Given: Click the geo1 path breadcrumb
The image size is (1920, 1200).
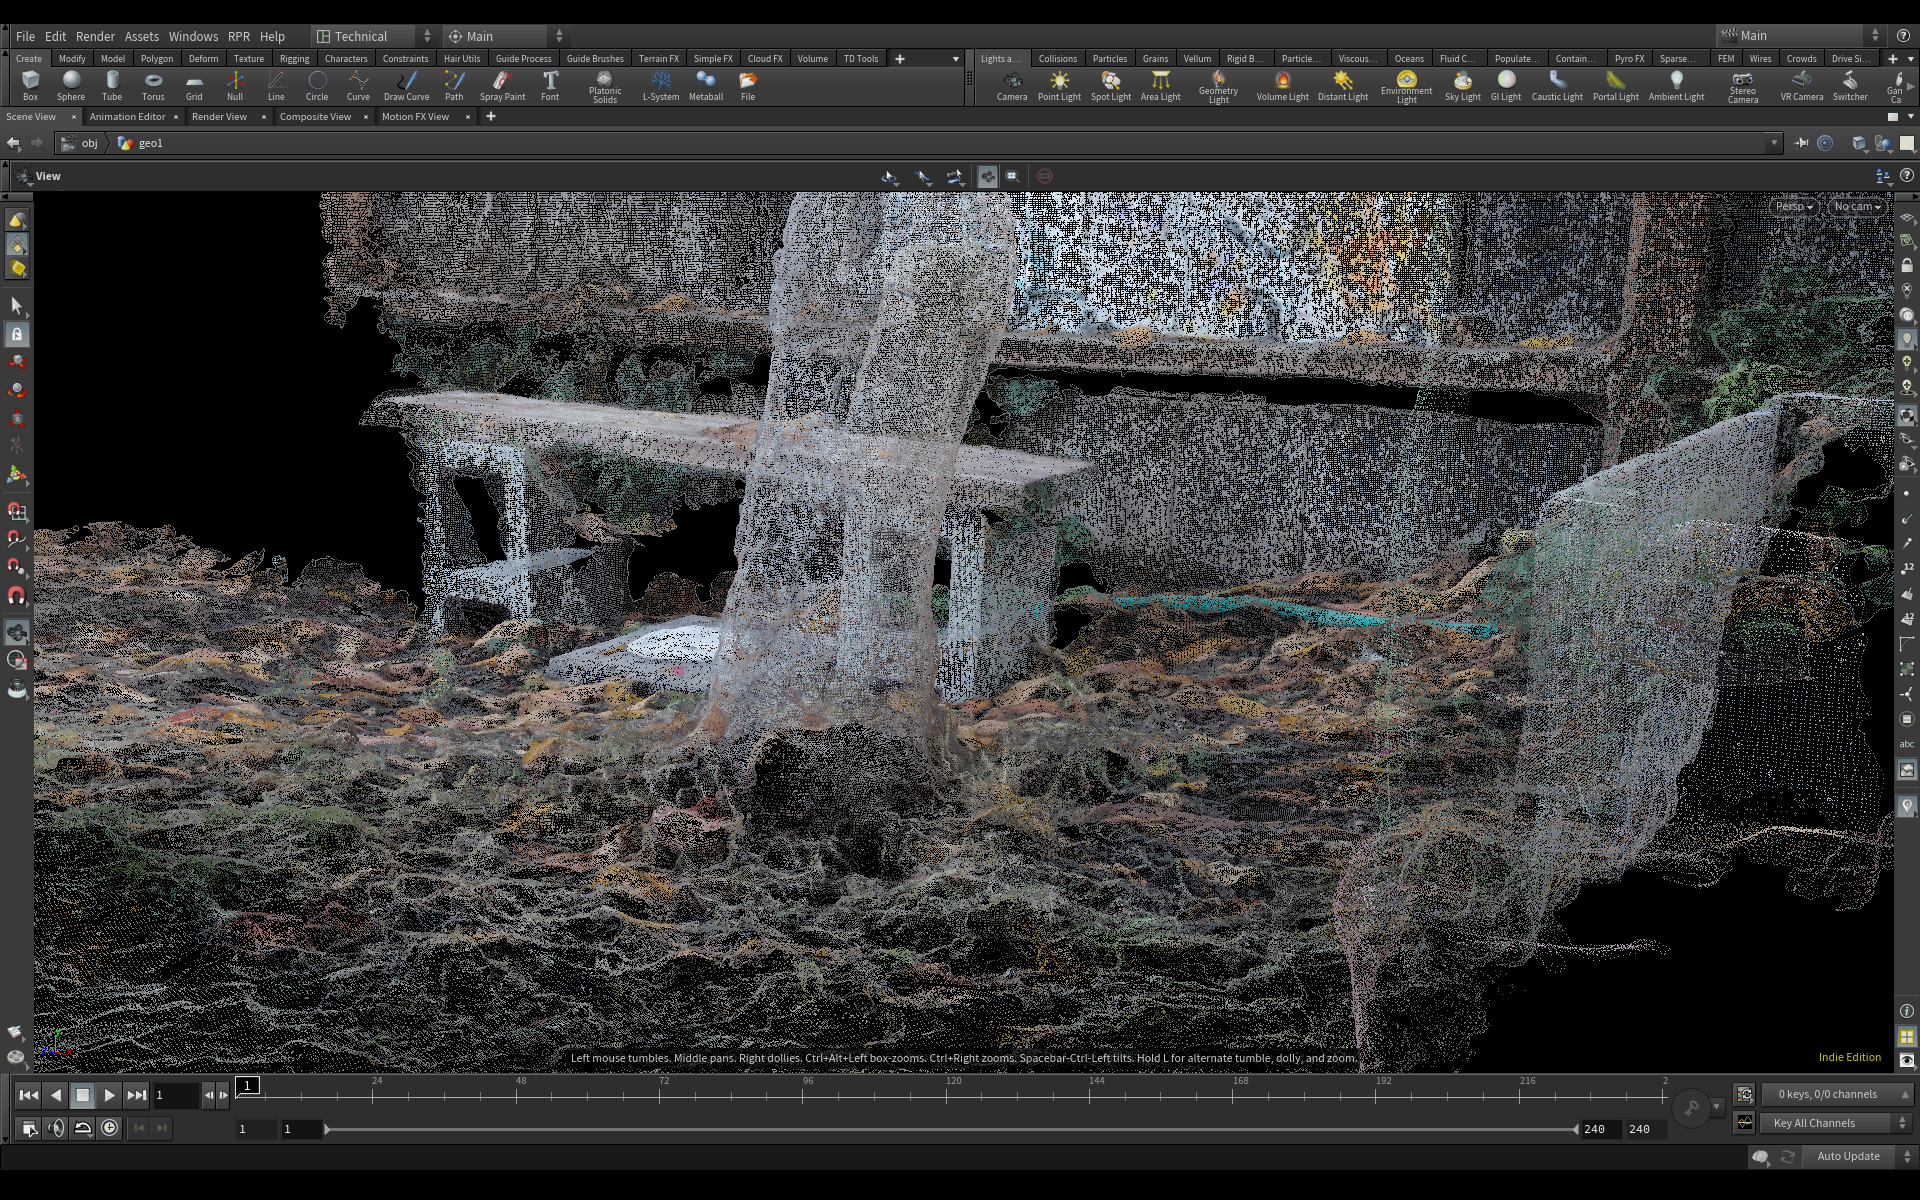Looking at the screenshot, I should (x=149, y=143).
